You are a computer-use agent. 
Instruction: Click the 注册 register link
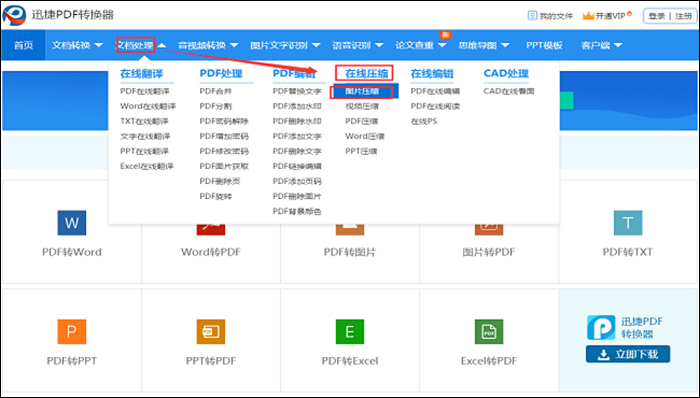683,16
